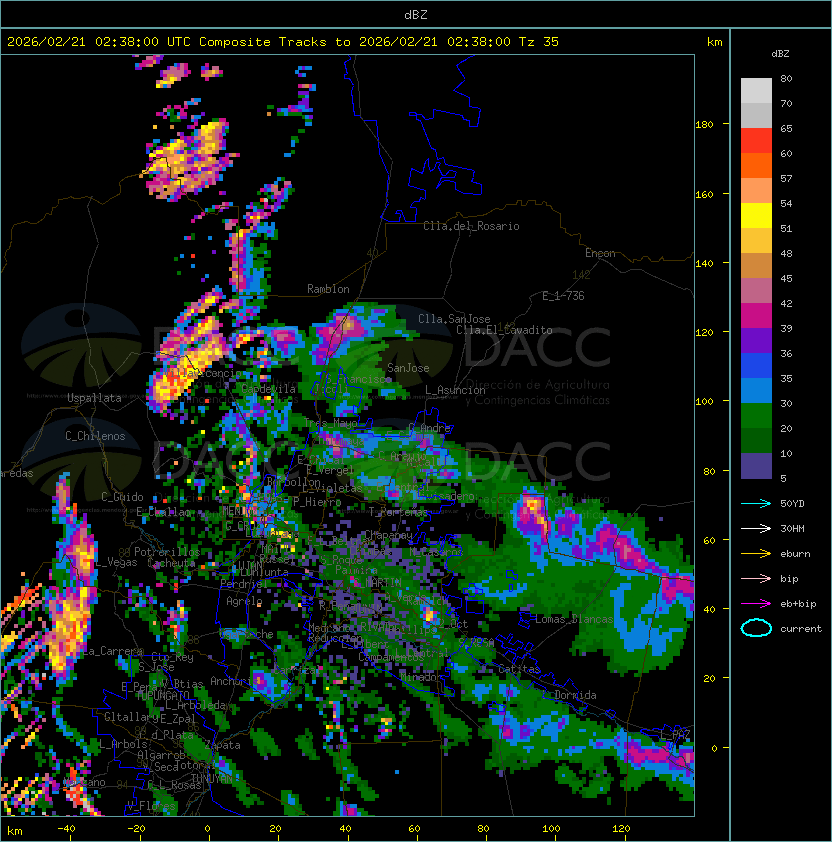Click the 'current' legend label
832x842 pixels.
pyautogui.click(x=801, y=629)
